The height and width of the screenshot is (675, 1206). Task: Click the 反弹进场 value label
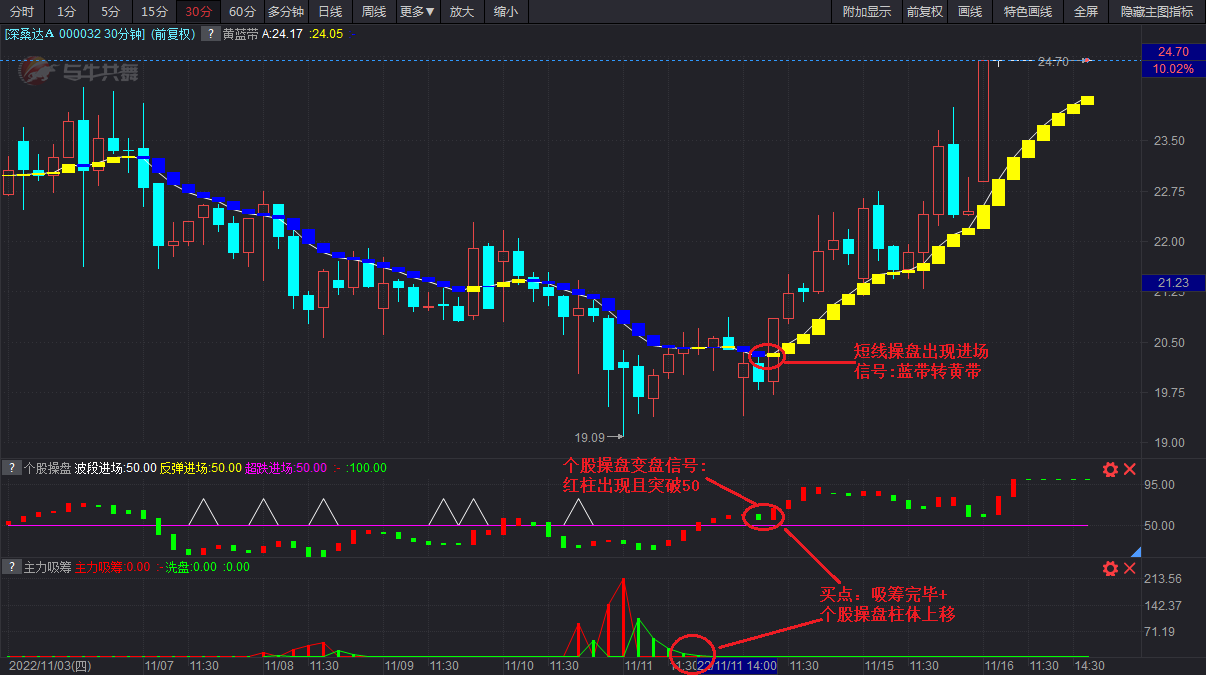(200, 468)
